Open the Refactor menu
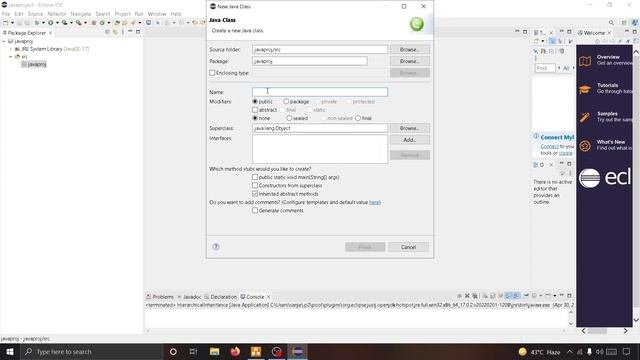 (x=57, y=14)
